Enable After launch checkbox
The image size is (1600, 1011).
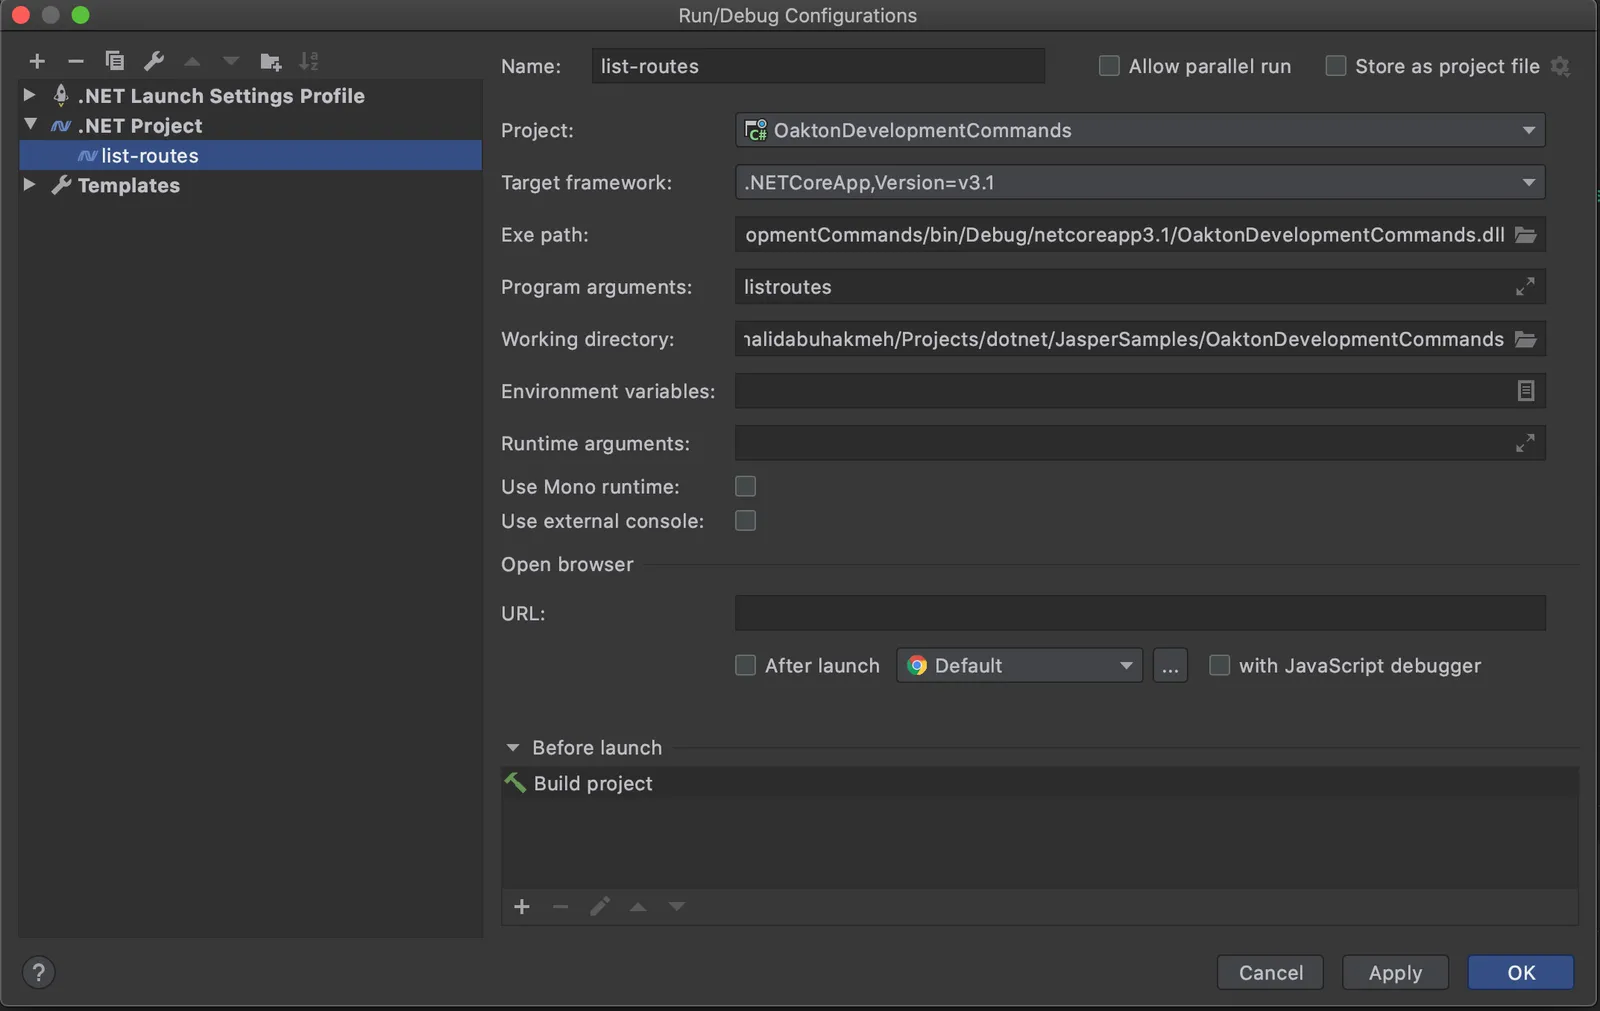(x=746, y=665)
